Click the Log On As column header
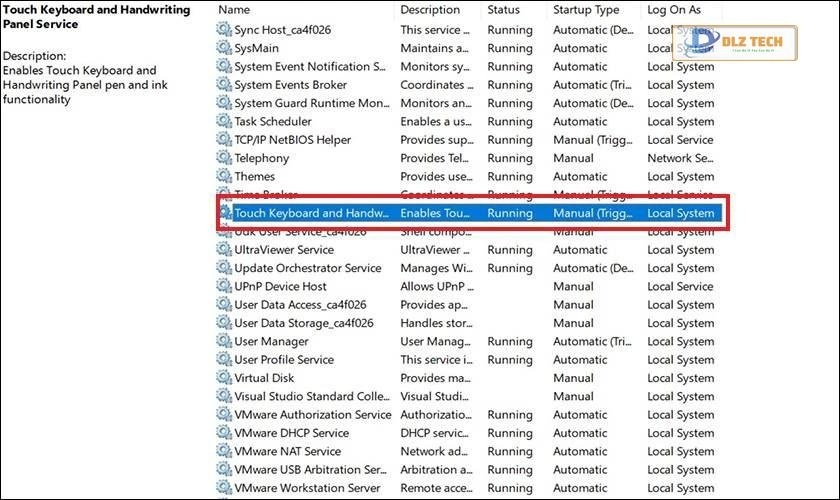This screenshot has height=500, width=840. 674,9
